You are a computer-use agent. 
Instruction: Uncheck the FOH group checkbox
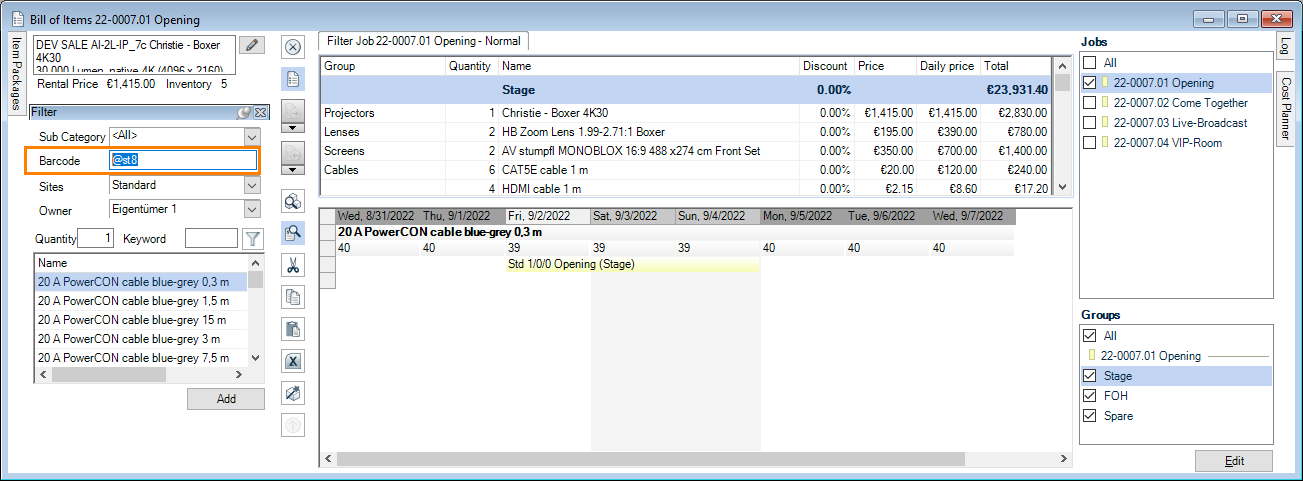(x=1090, y=396)
